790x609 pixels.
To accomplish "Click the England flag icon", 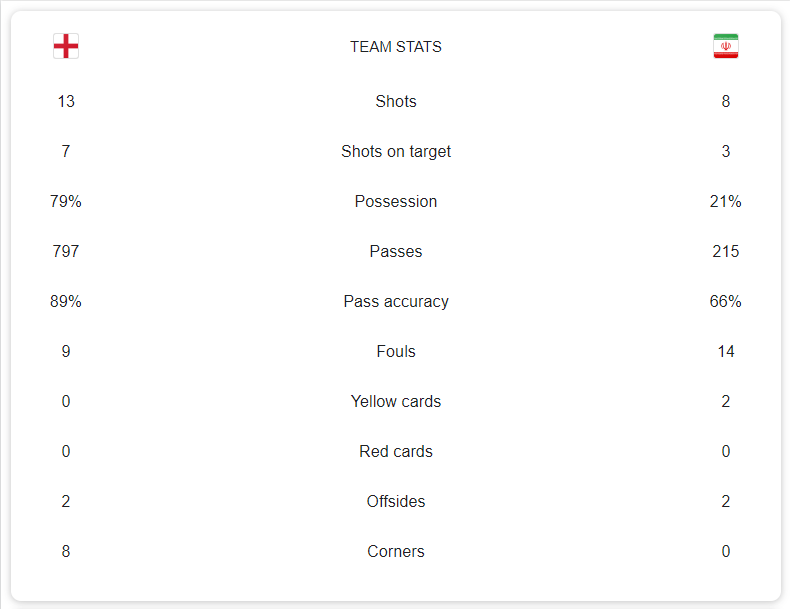I will coord(66,46).
